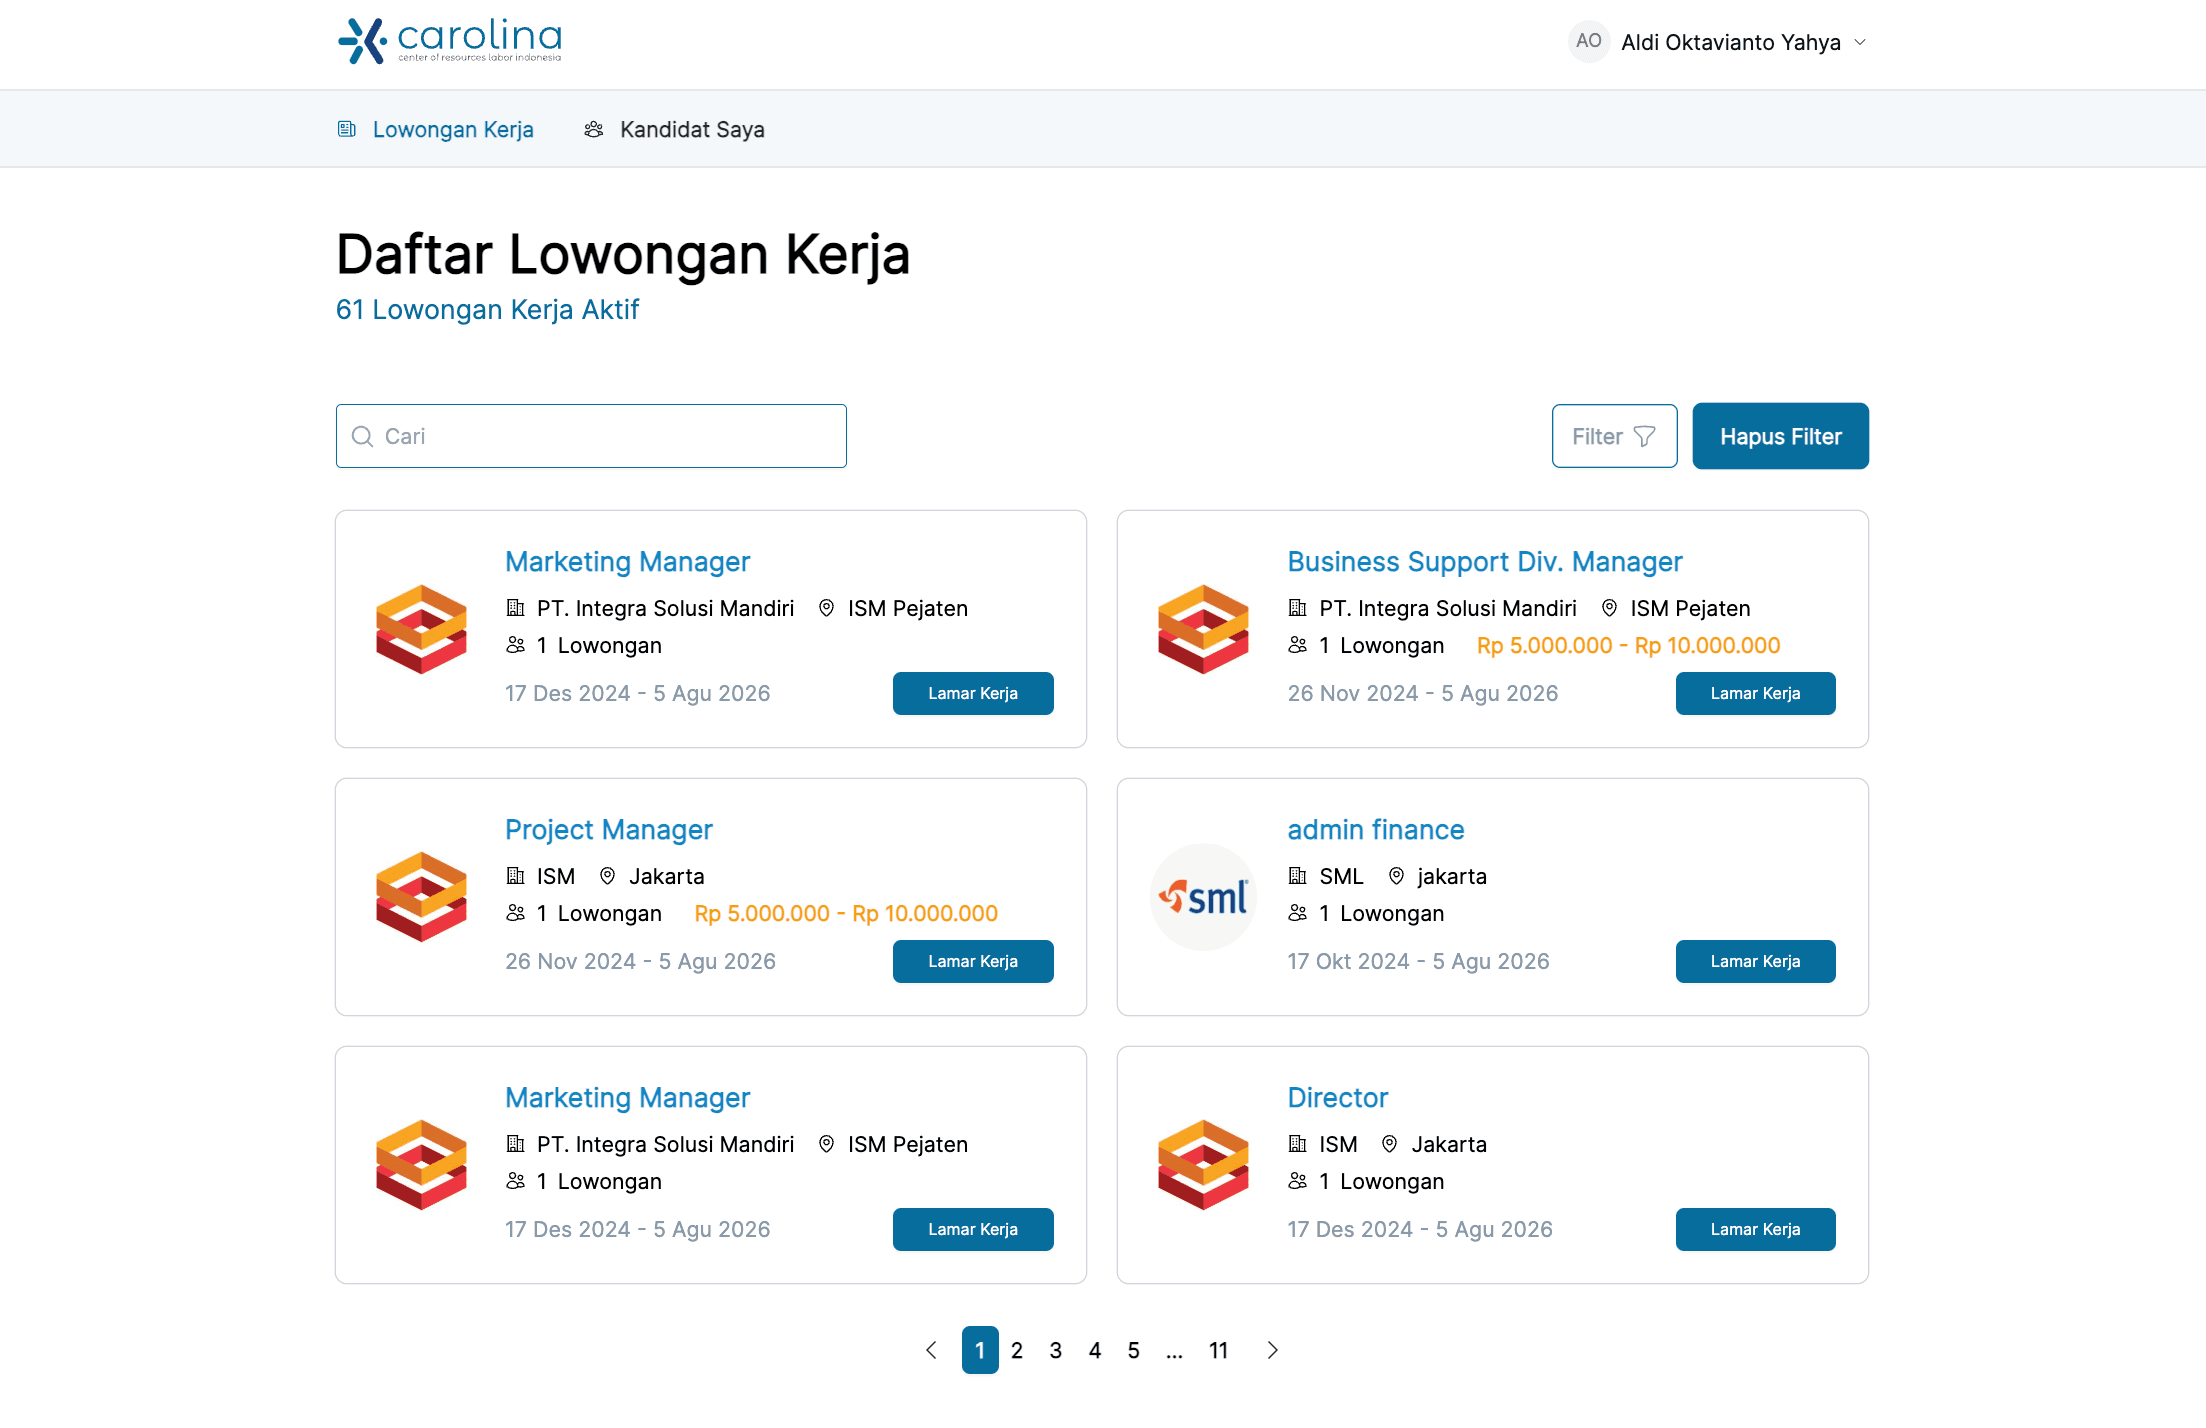Image resolution: width=2206 pixels, height=1428 pixels.
Task: Click building icon on Business Support Div. Manager card
Action: point(1298,608)
